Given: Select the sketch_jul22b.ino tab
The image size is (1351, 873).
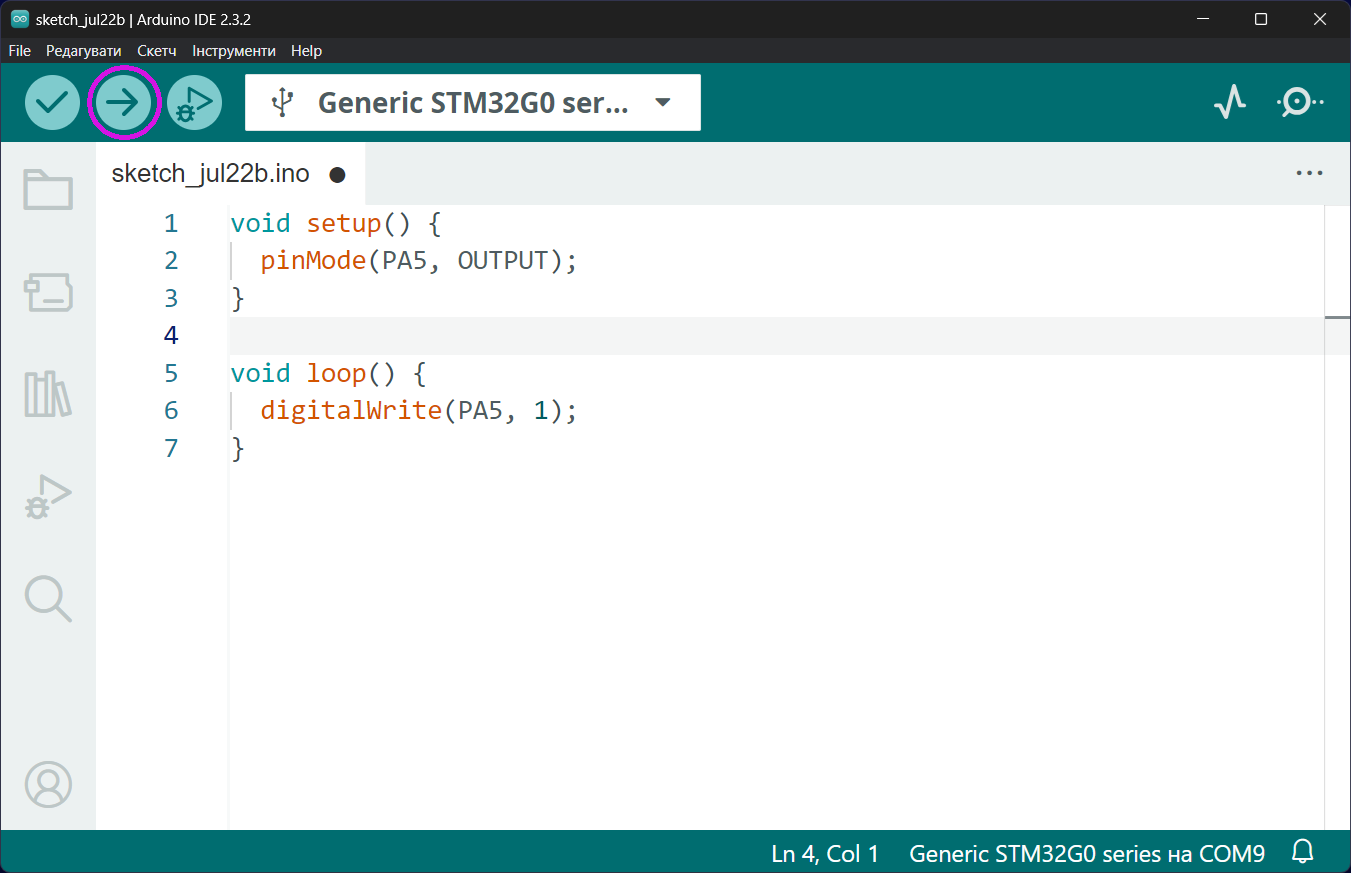Looking at the screenshot, I should click(211, 174).
